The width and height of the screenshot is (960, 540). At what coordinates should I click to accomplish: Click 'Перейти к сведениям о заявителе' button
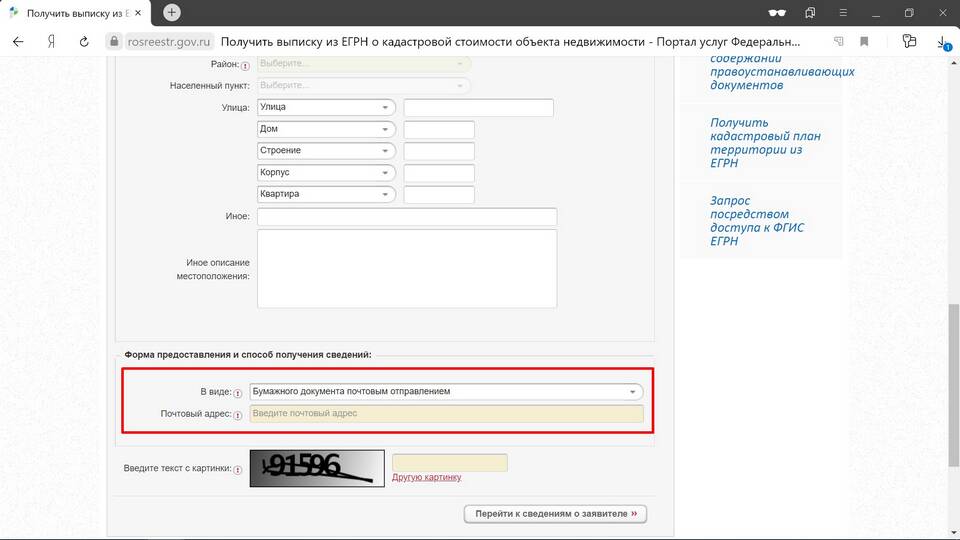coord(555,514)
